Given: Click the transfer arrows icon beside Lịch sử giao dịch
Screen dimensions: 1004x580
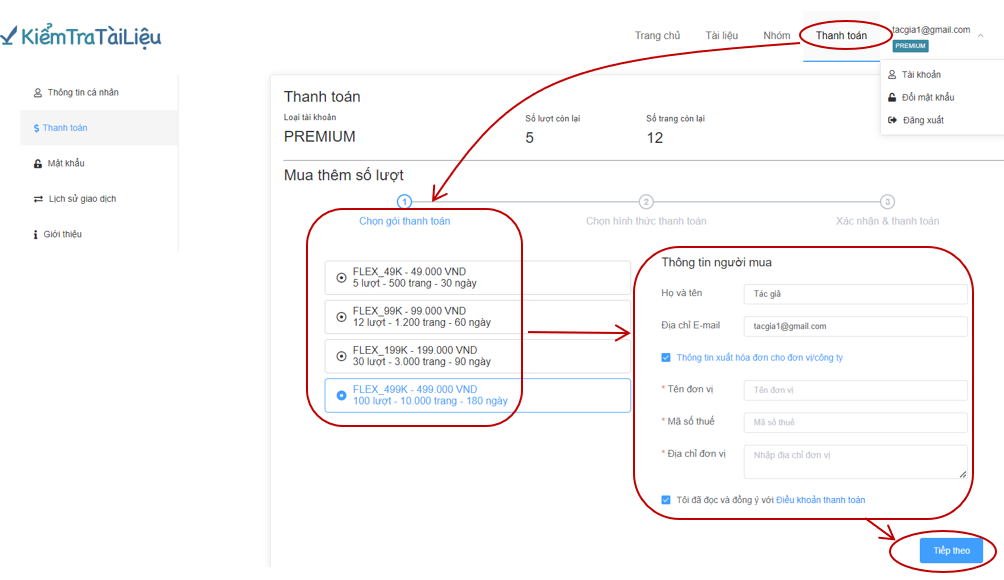Looking at the screenshot, I should 38,199.
